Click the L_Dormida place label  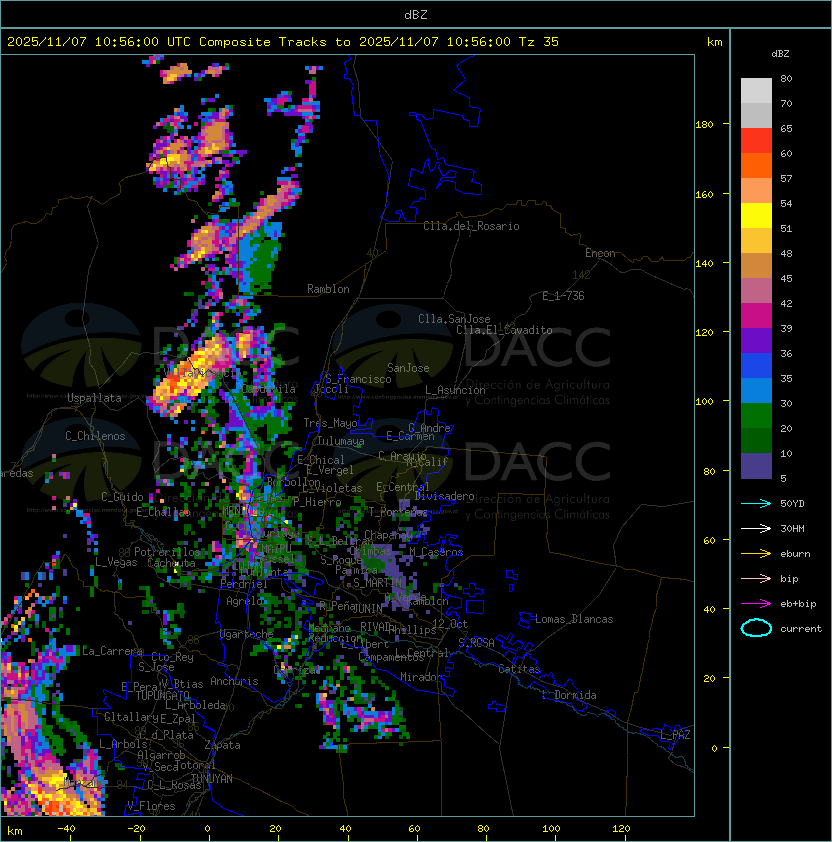(x=569, y=695)
